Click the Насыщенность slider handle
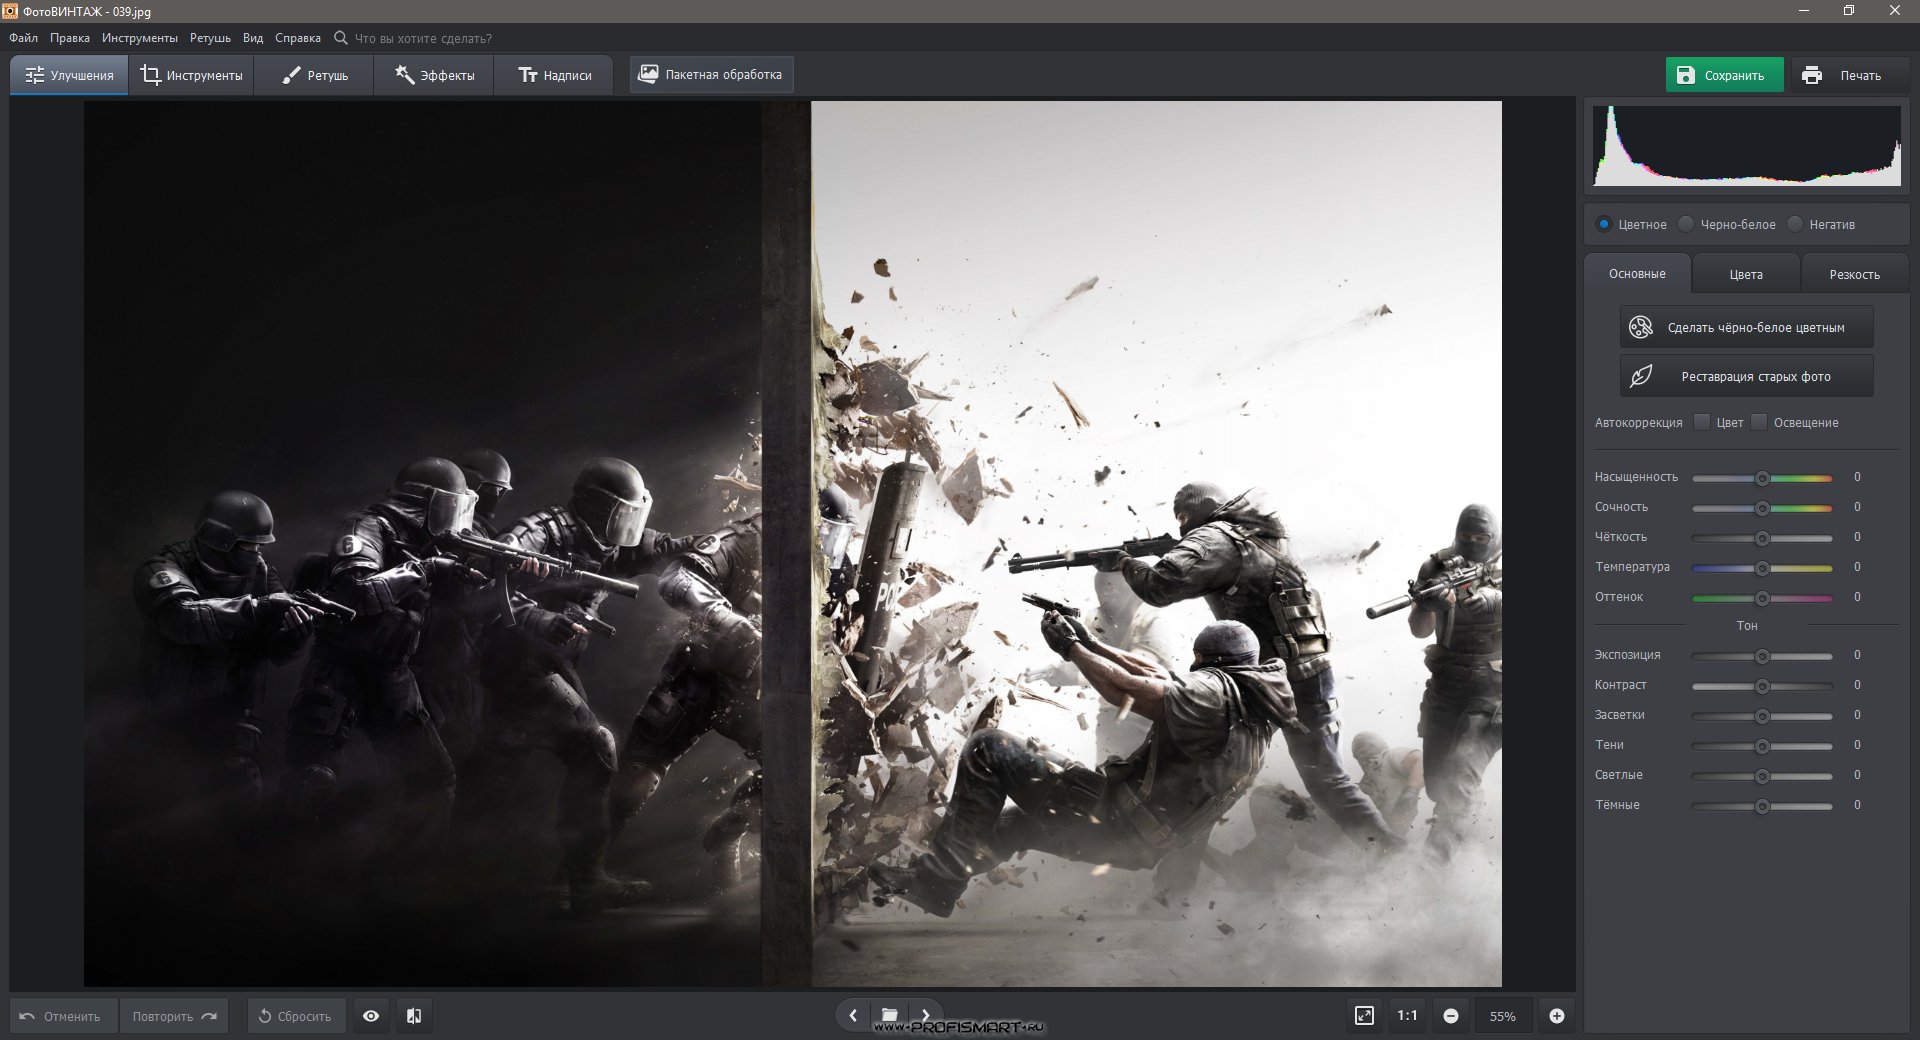This screenshot has height=1040, width=1920. (1762, 478)
